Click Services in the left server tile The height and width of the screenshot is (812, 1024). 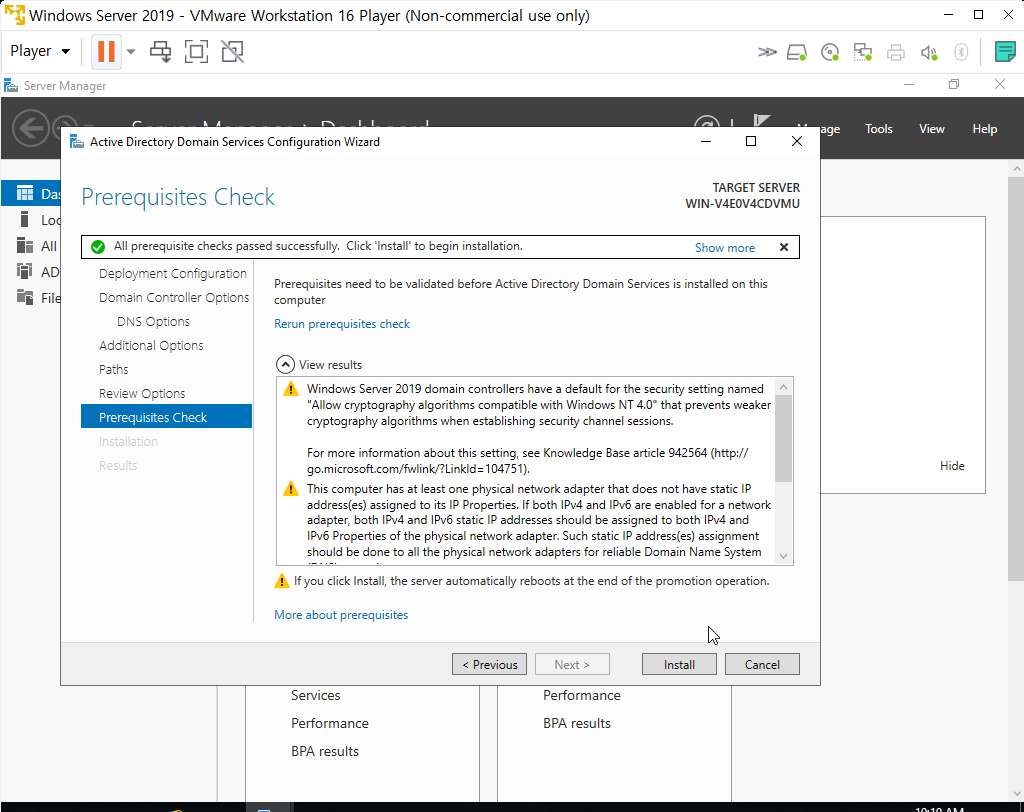315,695
